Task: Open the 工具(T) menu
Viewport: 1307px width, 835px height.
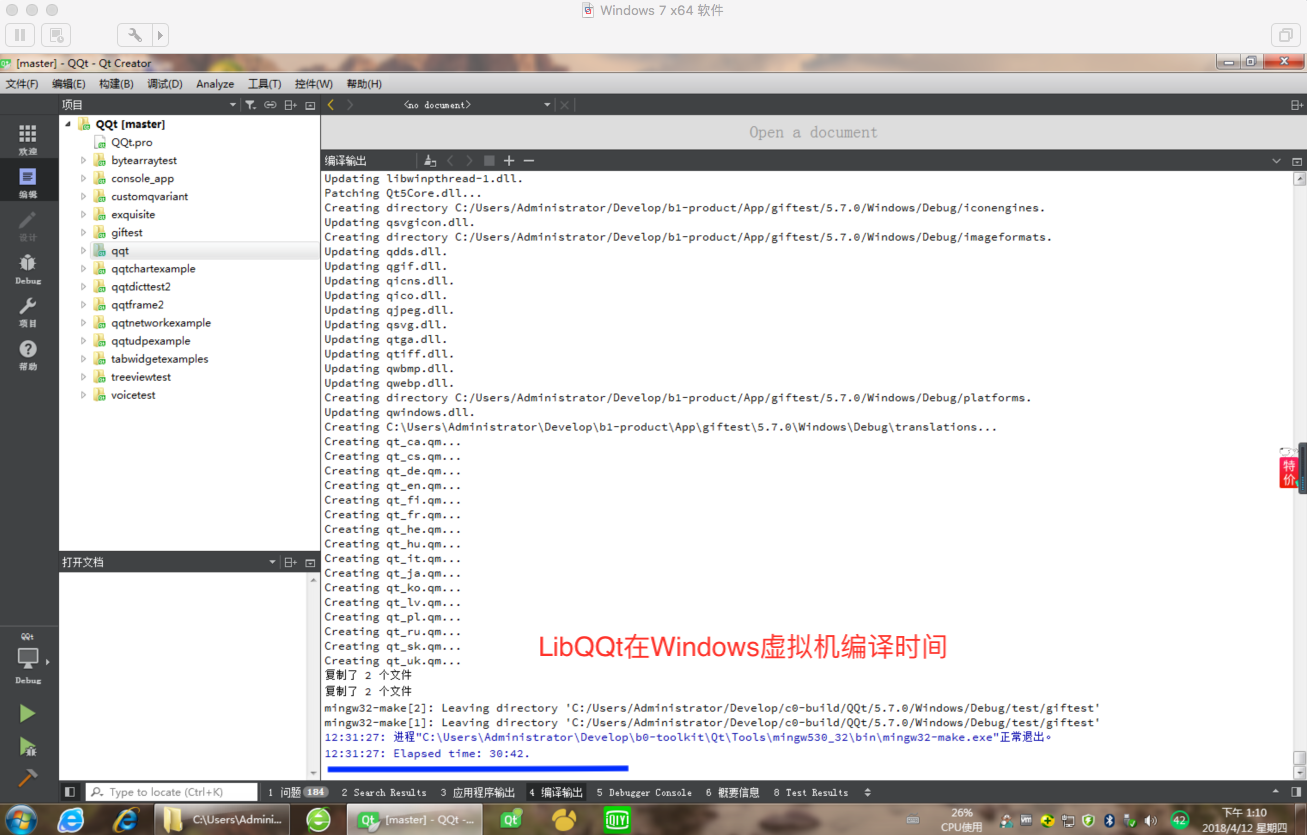Action: [265, 84]
